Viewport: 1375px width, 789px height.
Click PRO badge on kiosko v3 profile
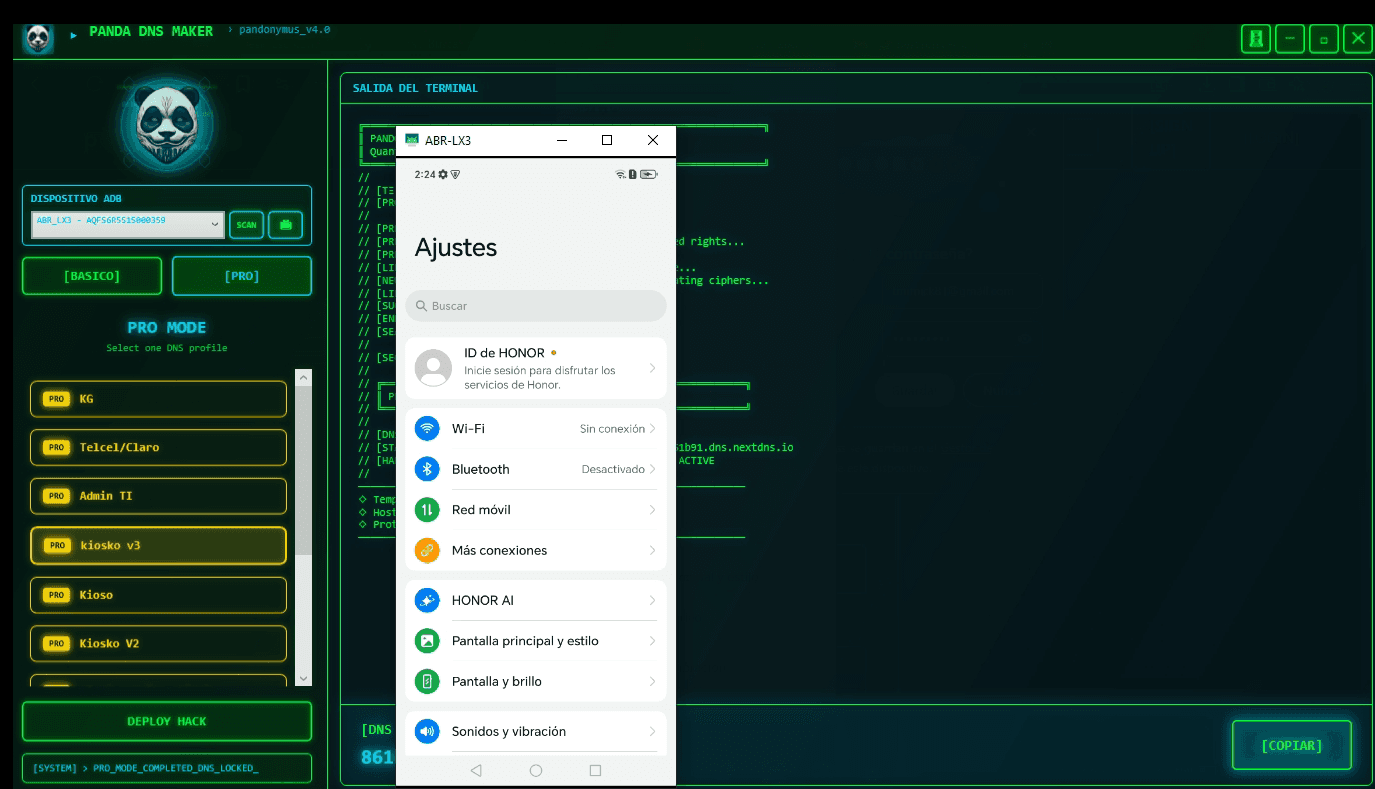[57, 546]
